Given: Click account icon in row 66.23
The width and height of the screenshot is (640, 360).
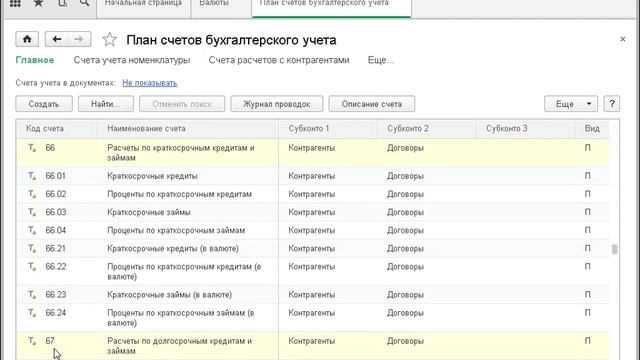Looking at the screenshot, I should point(32,294).
